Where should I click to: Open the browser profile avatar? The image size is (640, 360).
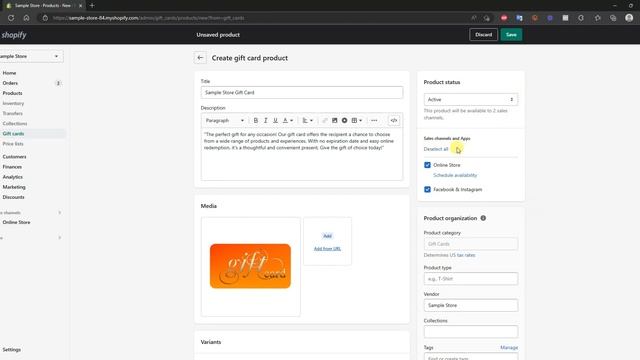[629, 18]
